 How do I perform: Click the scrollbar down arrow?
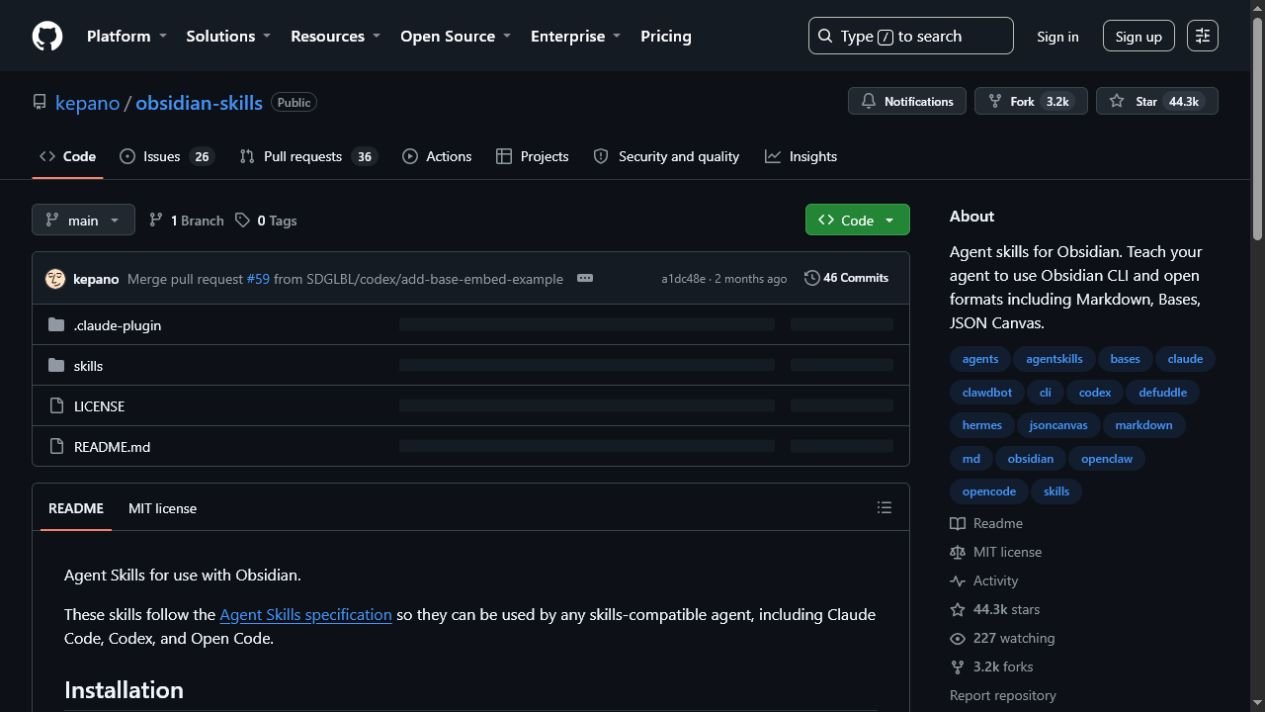pos(1257,705)
